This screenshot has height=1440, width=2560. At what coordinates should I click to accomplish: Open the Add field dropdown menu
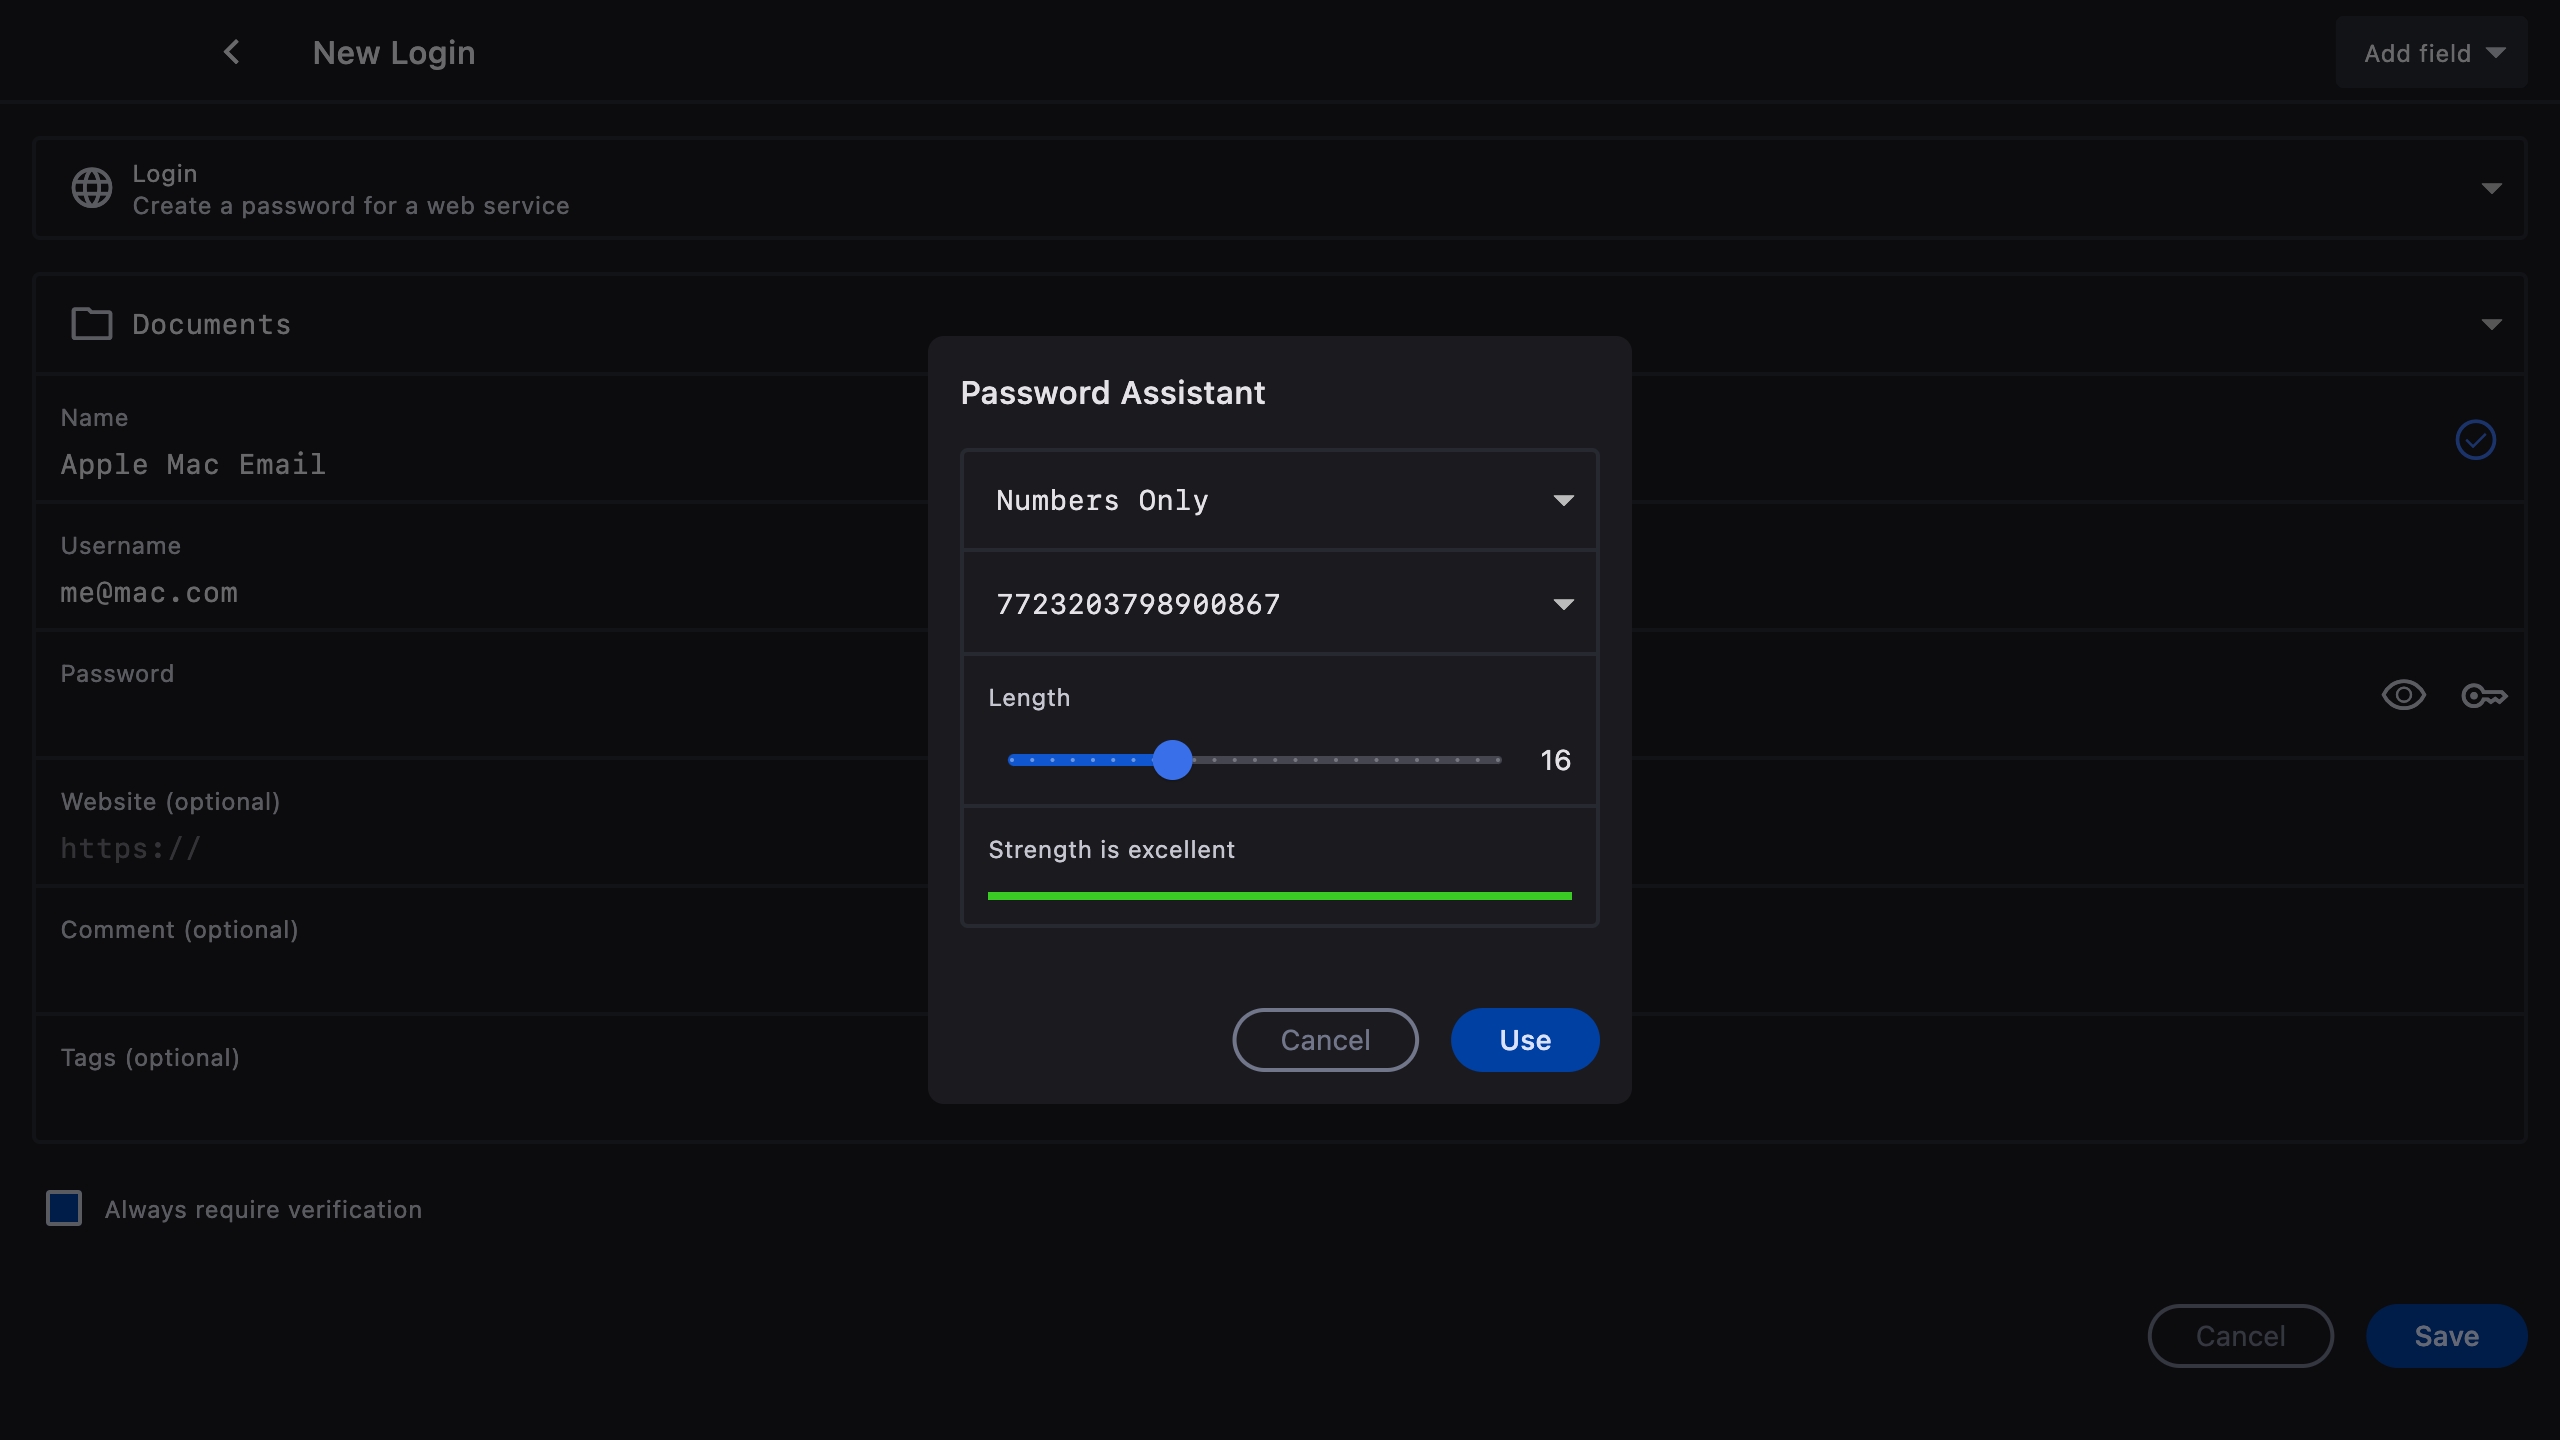pyautogui.click(x=2431, y=53)
